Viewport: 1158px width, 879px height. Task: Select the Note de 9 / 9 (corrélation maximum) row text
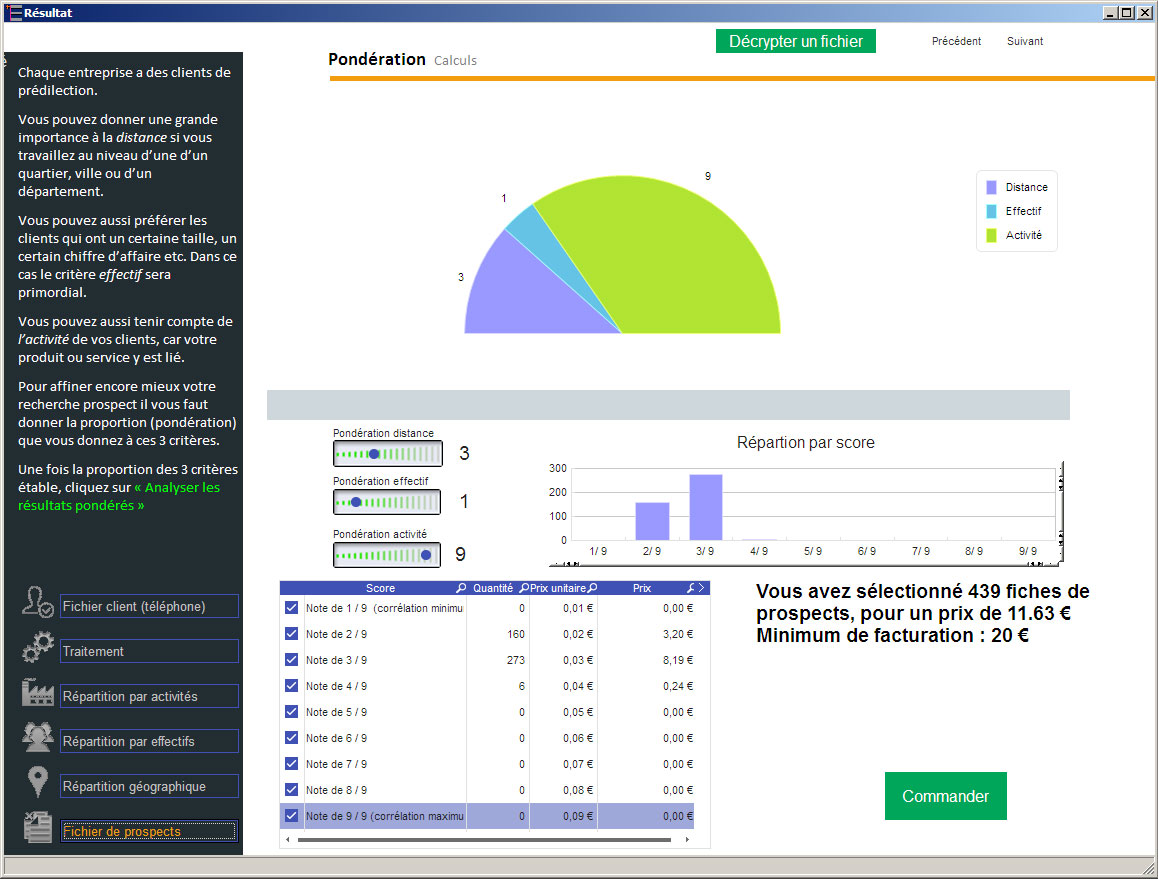point(384,816)
